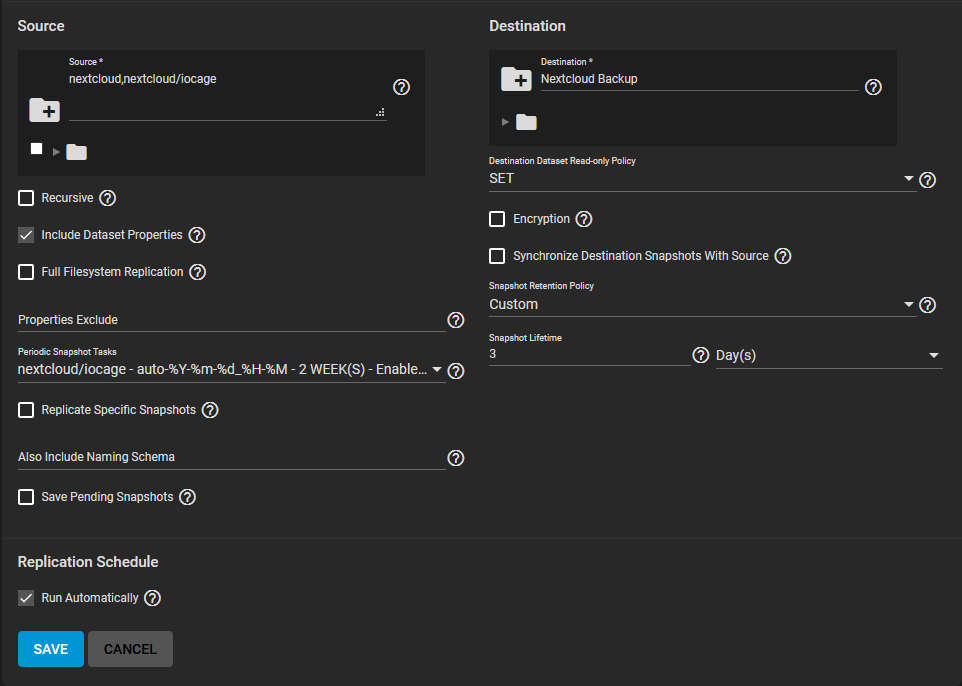Open Snapshot Retention Policy dropdown
The width and height of the screenshot is (962, 686).
(x=702, y=304)
